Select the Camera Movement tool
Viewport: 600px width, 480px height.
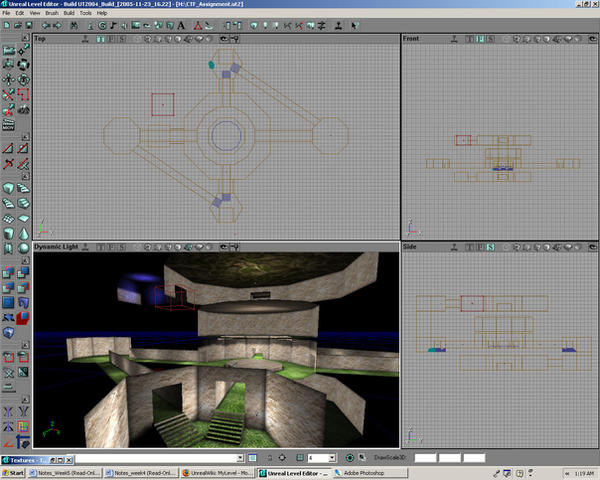point(8,50)
